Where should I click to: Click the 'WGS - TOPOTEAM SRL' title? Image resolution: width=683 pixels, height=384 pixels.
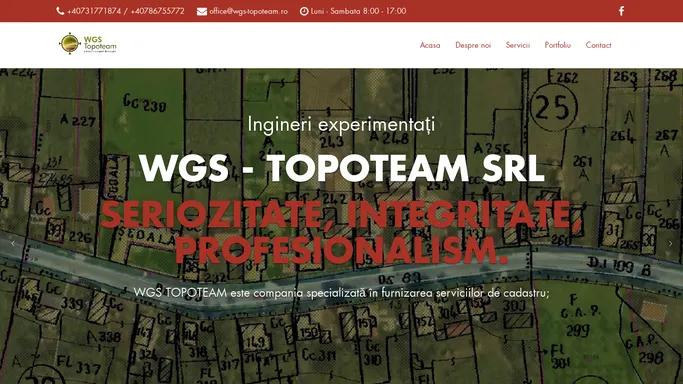342,168
